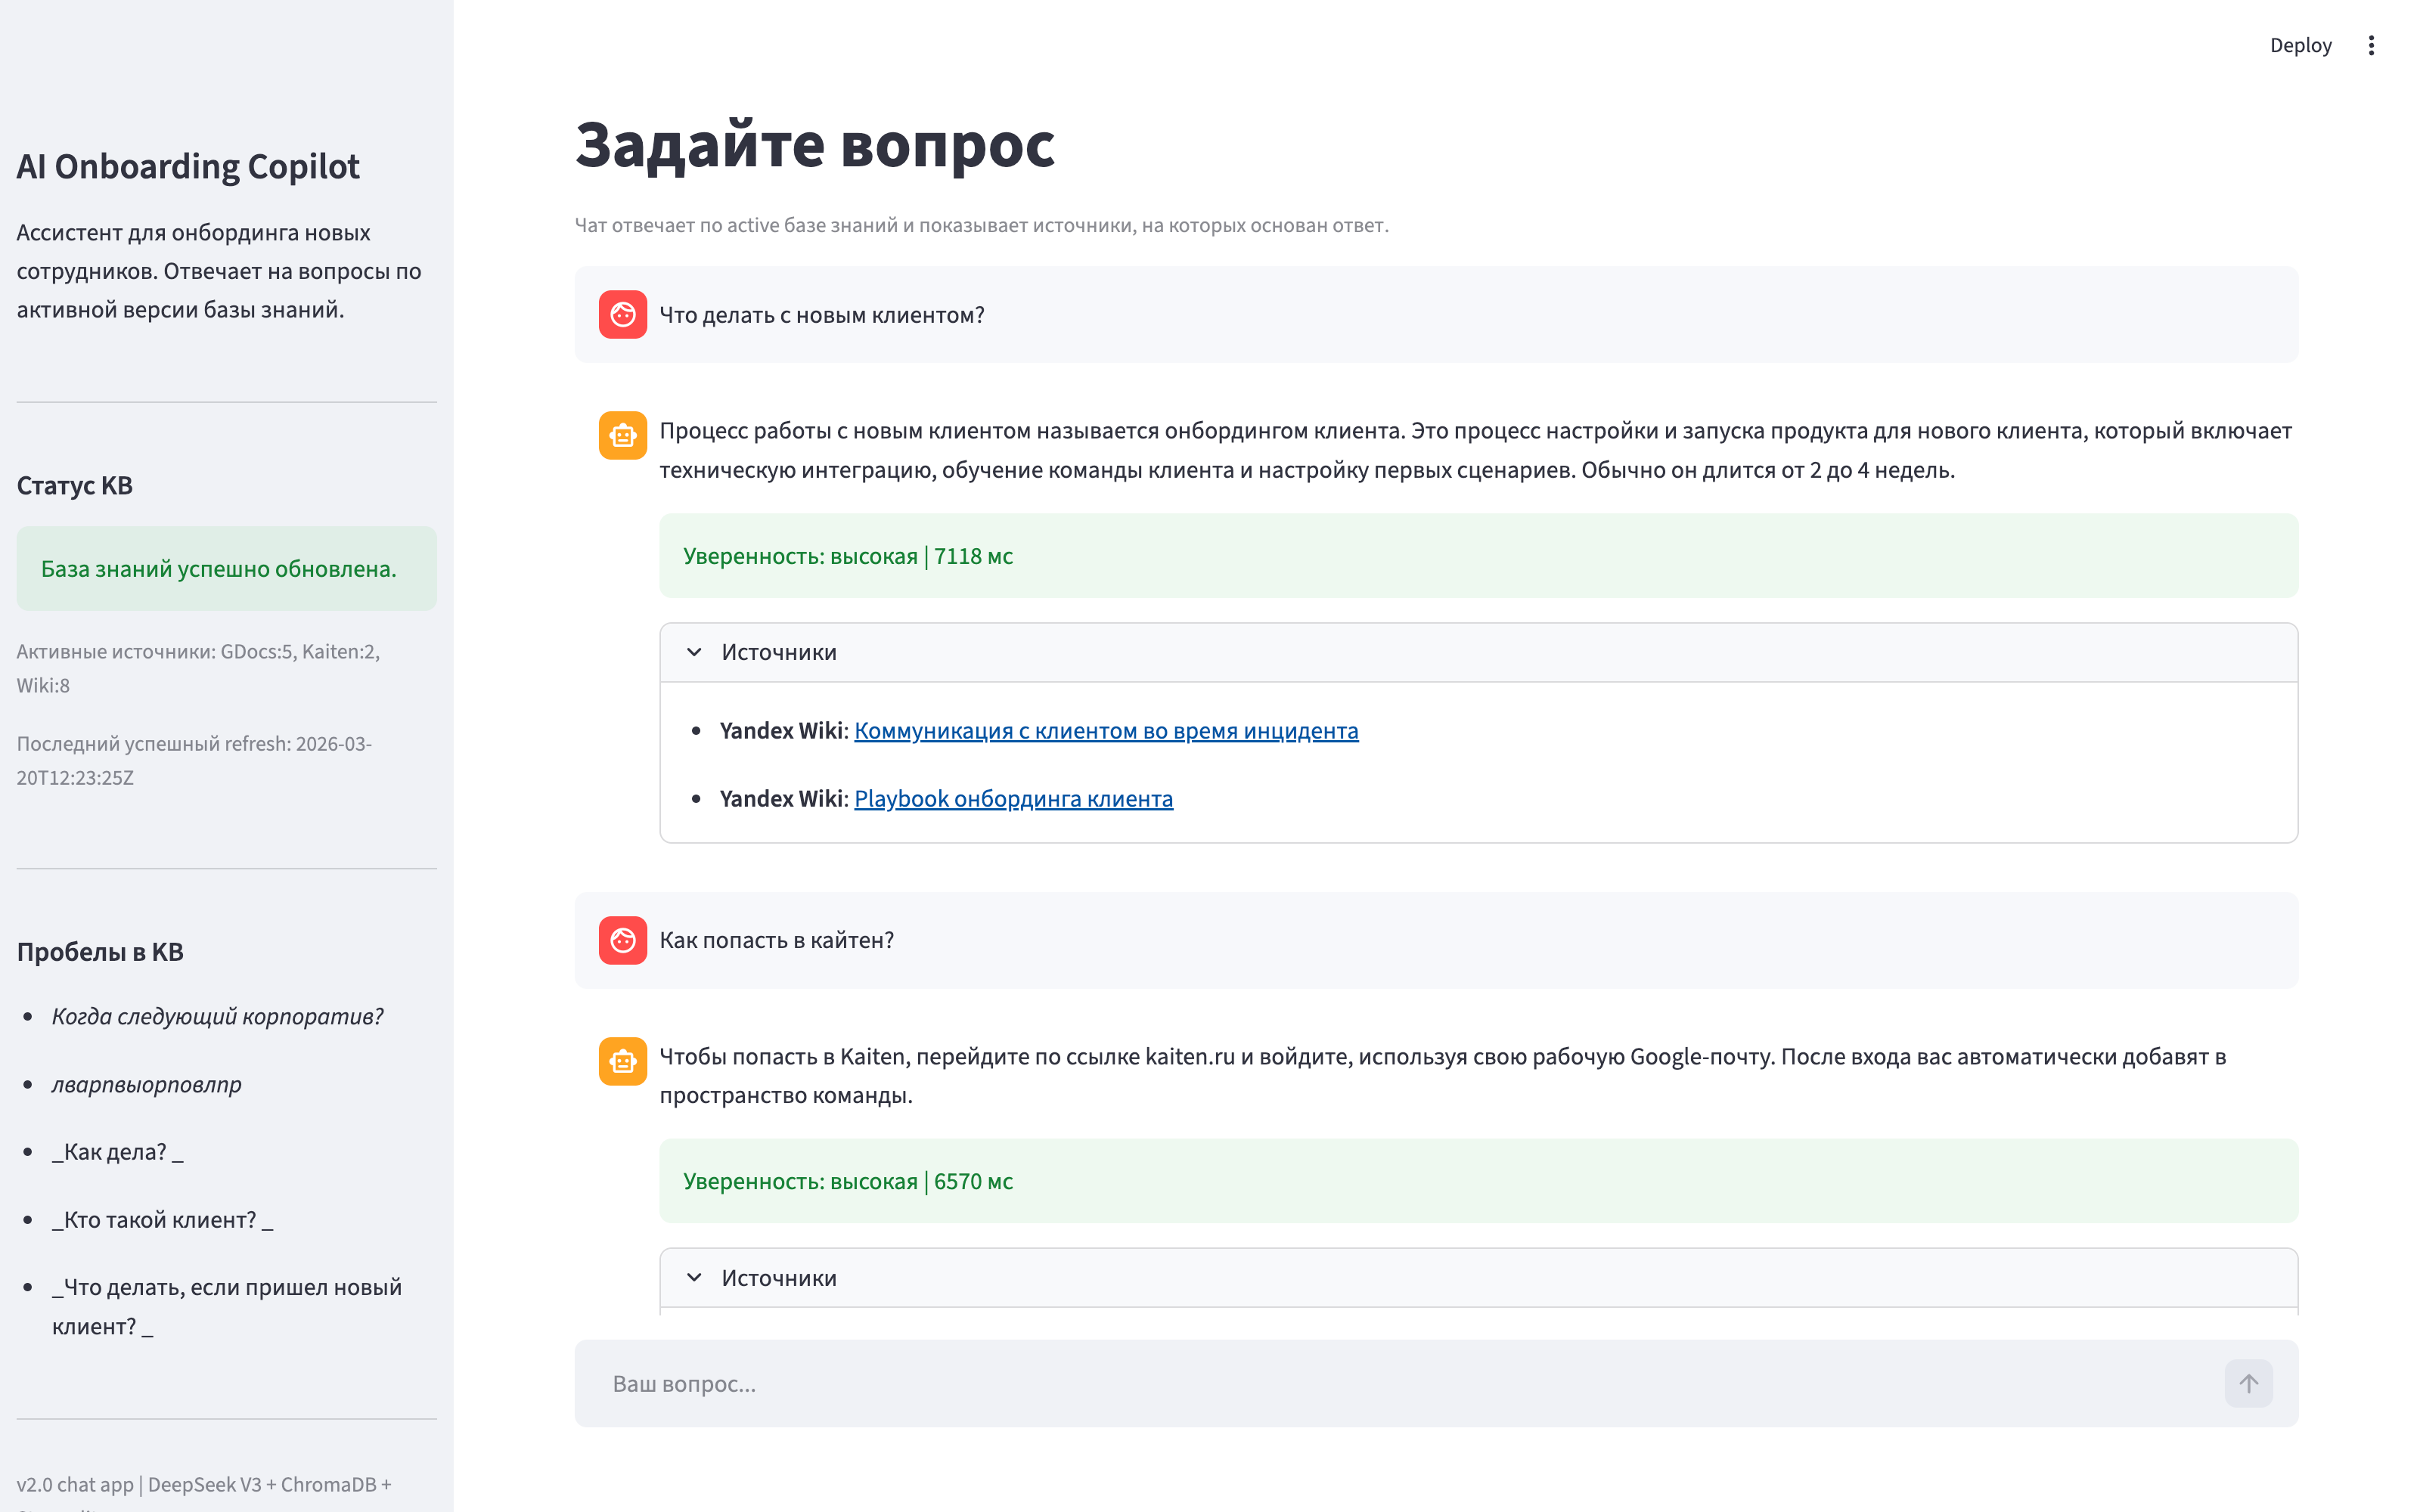
Task: Open the three-dot options menu
Action: (x=2371, y=45)
